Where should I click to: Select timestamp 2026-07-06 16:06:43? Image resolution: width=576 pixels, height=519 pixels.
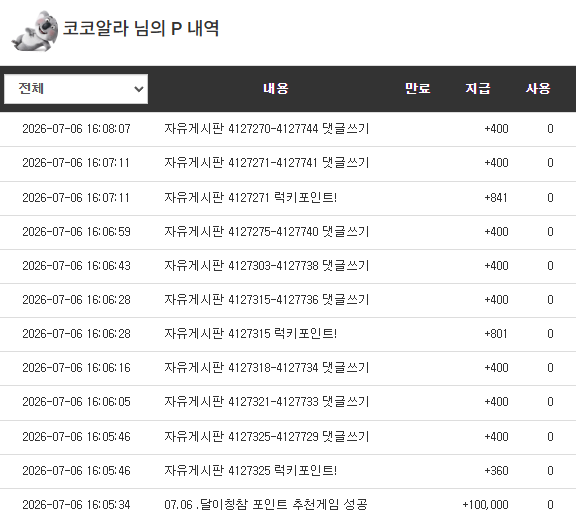coord(76,266)
